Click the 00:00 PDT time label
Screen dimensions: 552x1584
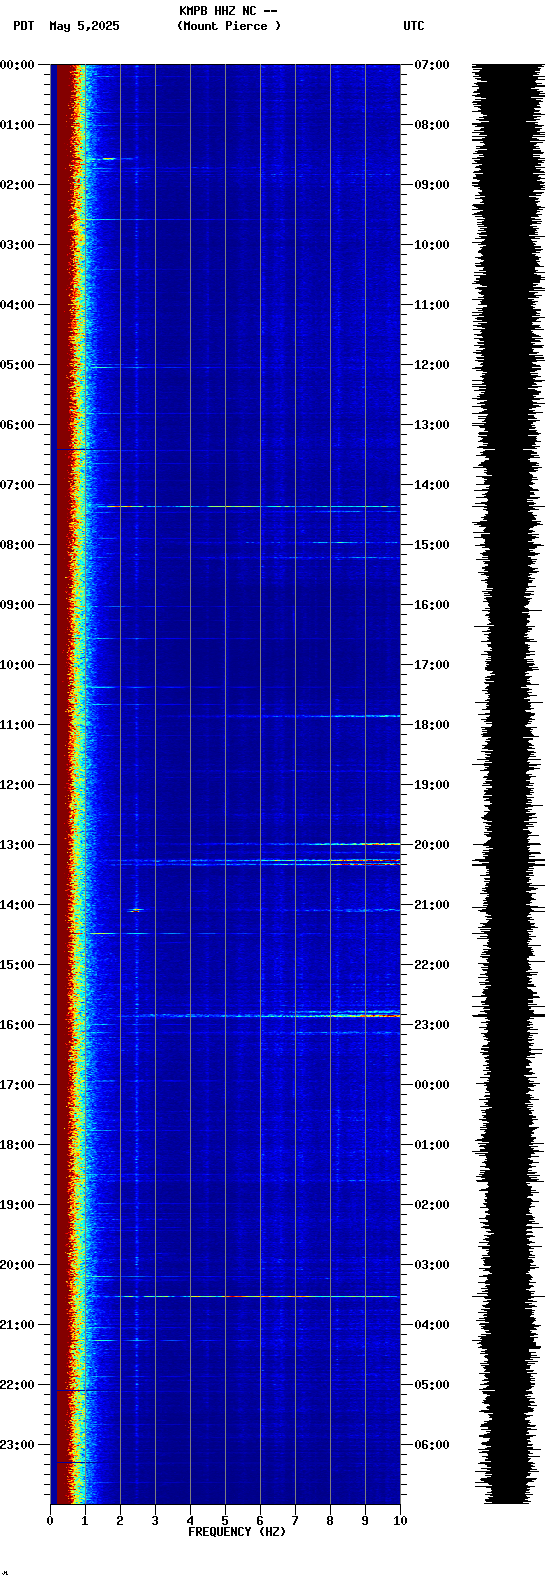(x=17, y=65)
